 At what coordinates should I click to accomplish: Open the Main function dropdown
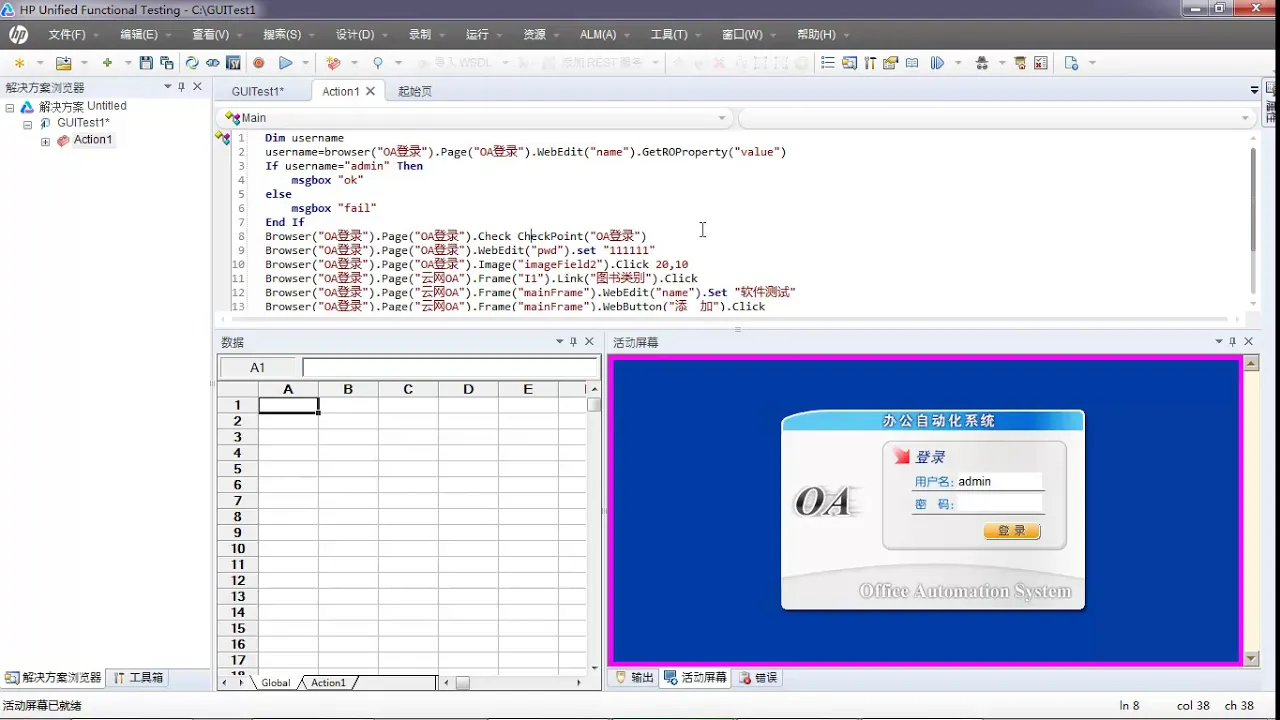(x=722, y=118)
